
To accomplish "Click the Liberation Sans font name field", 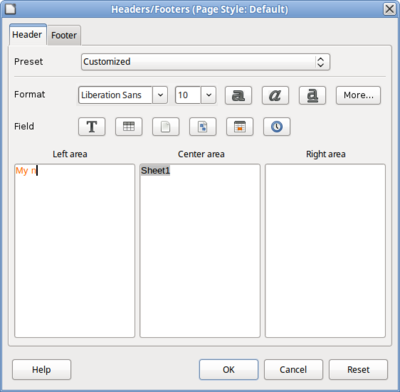I will [115, 95].
